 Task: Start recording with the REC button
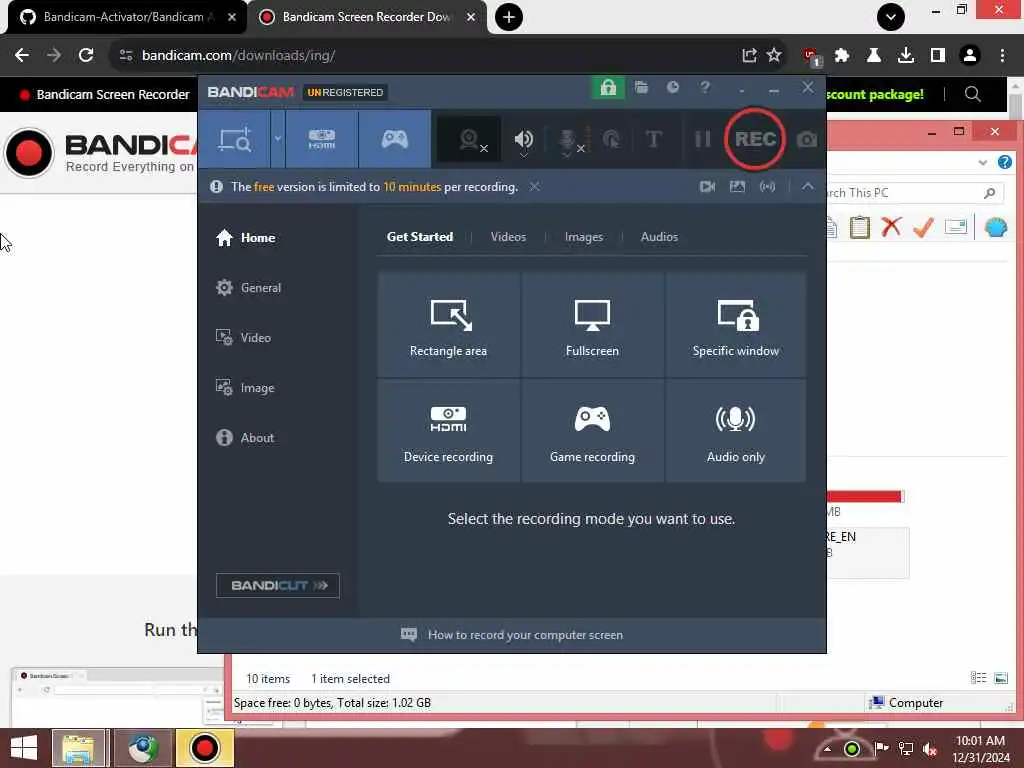[x=755, y=139]
